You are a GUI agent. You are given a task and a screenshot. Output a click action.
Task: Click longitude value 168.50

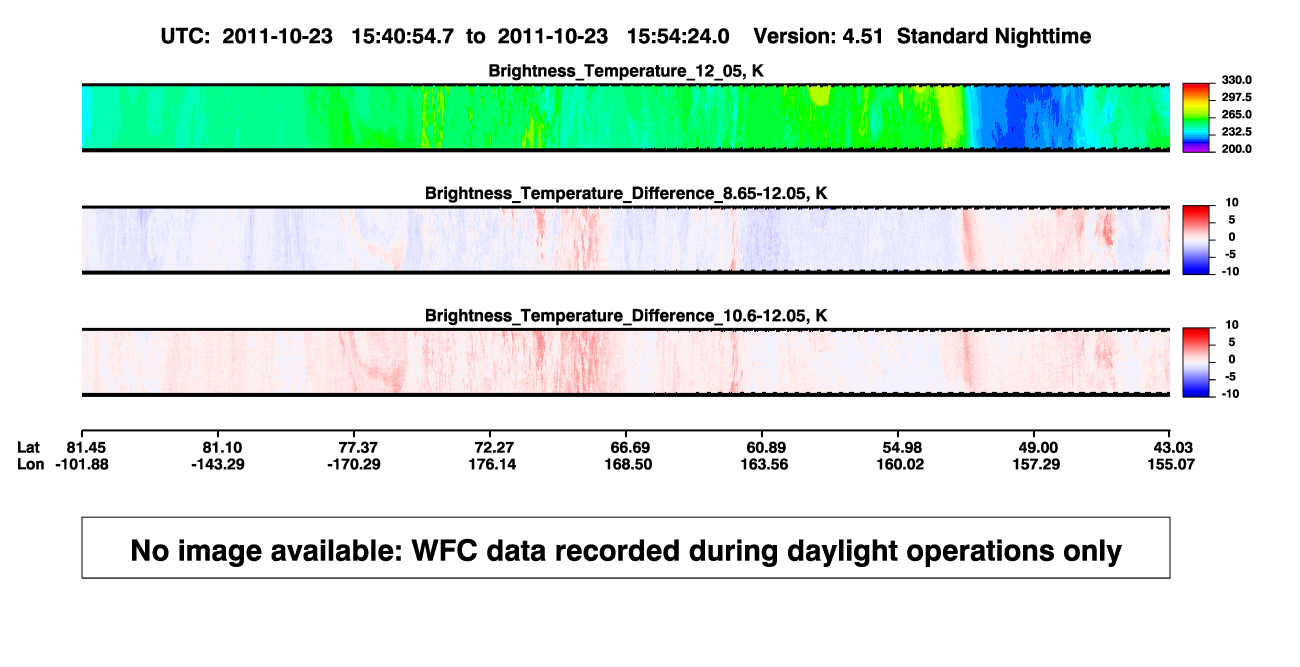click(x=628, y=464)
